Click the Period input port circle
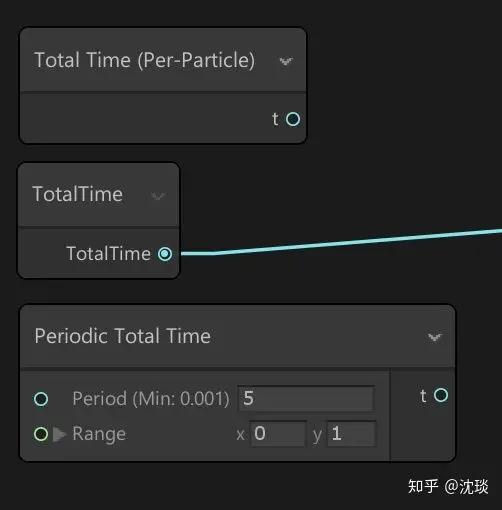502x510 pixels. [41, 399]
